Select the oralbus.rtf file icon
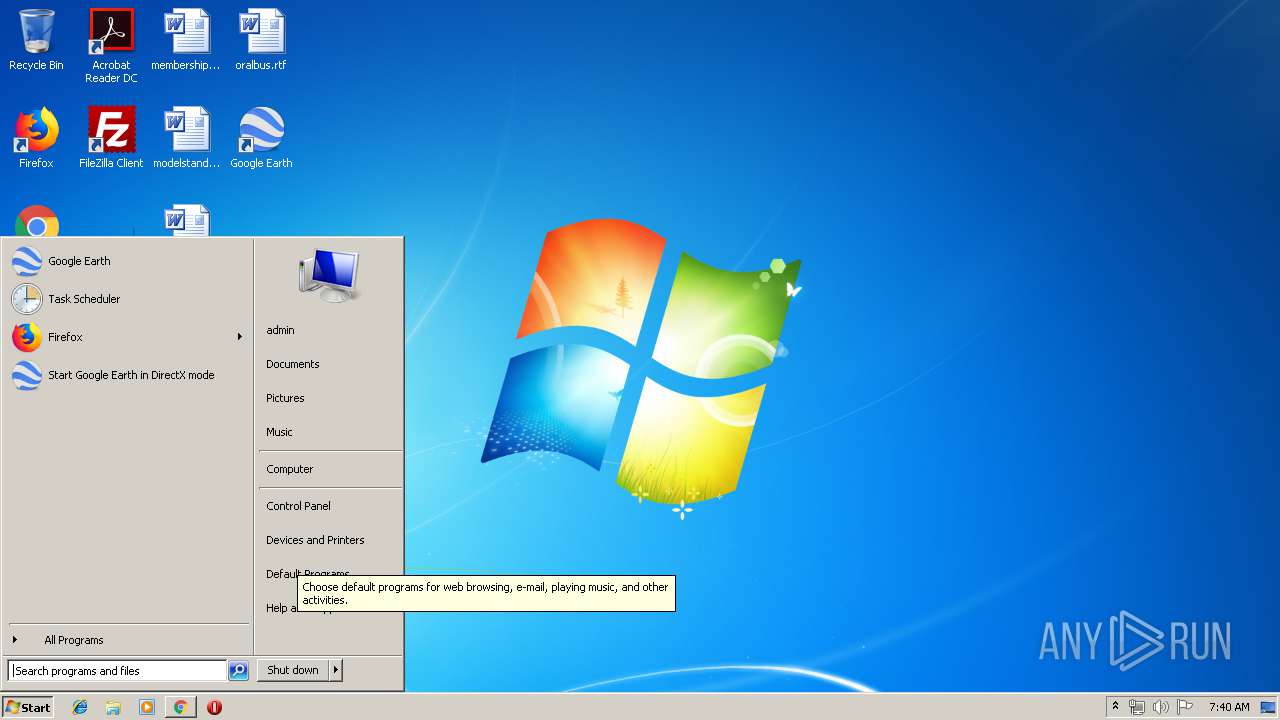The image size is (1280, 720). 261,41
